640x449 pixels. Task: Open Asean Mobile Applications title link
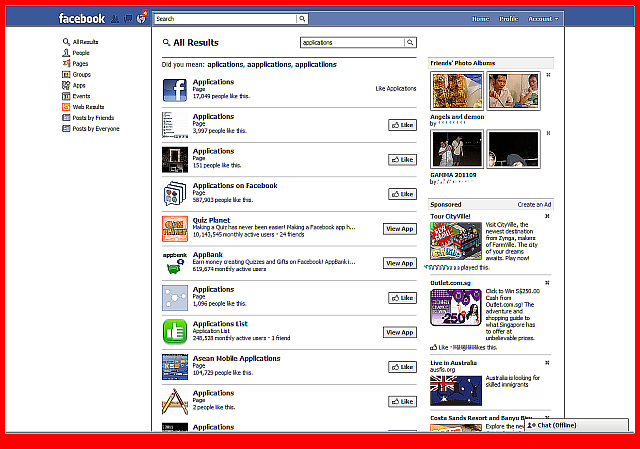click(x=237, y=358)
